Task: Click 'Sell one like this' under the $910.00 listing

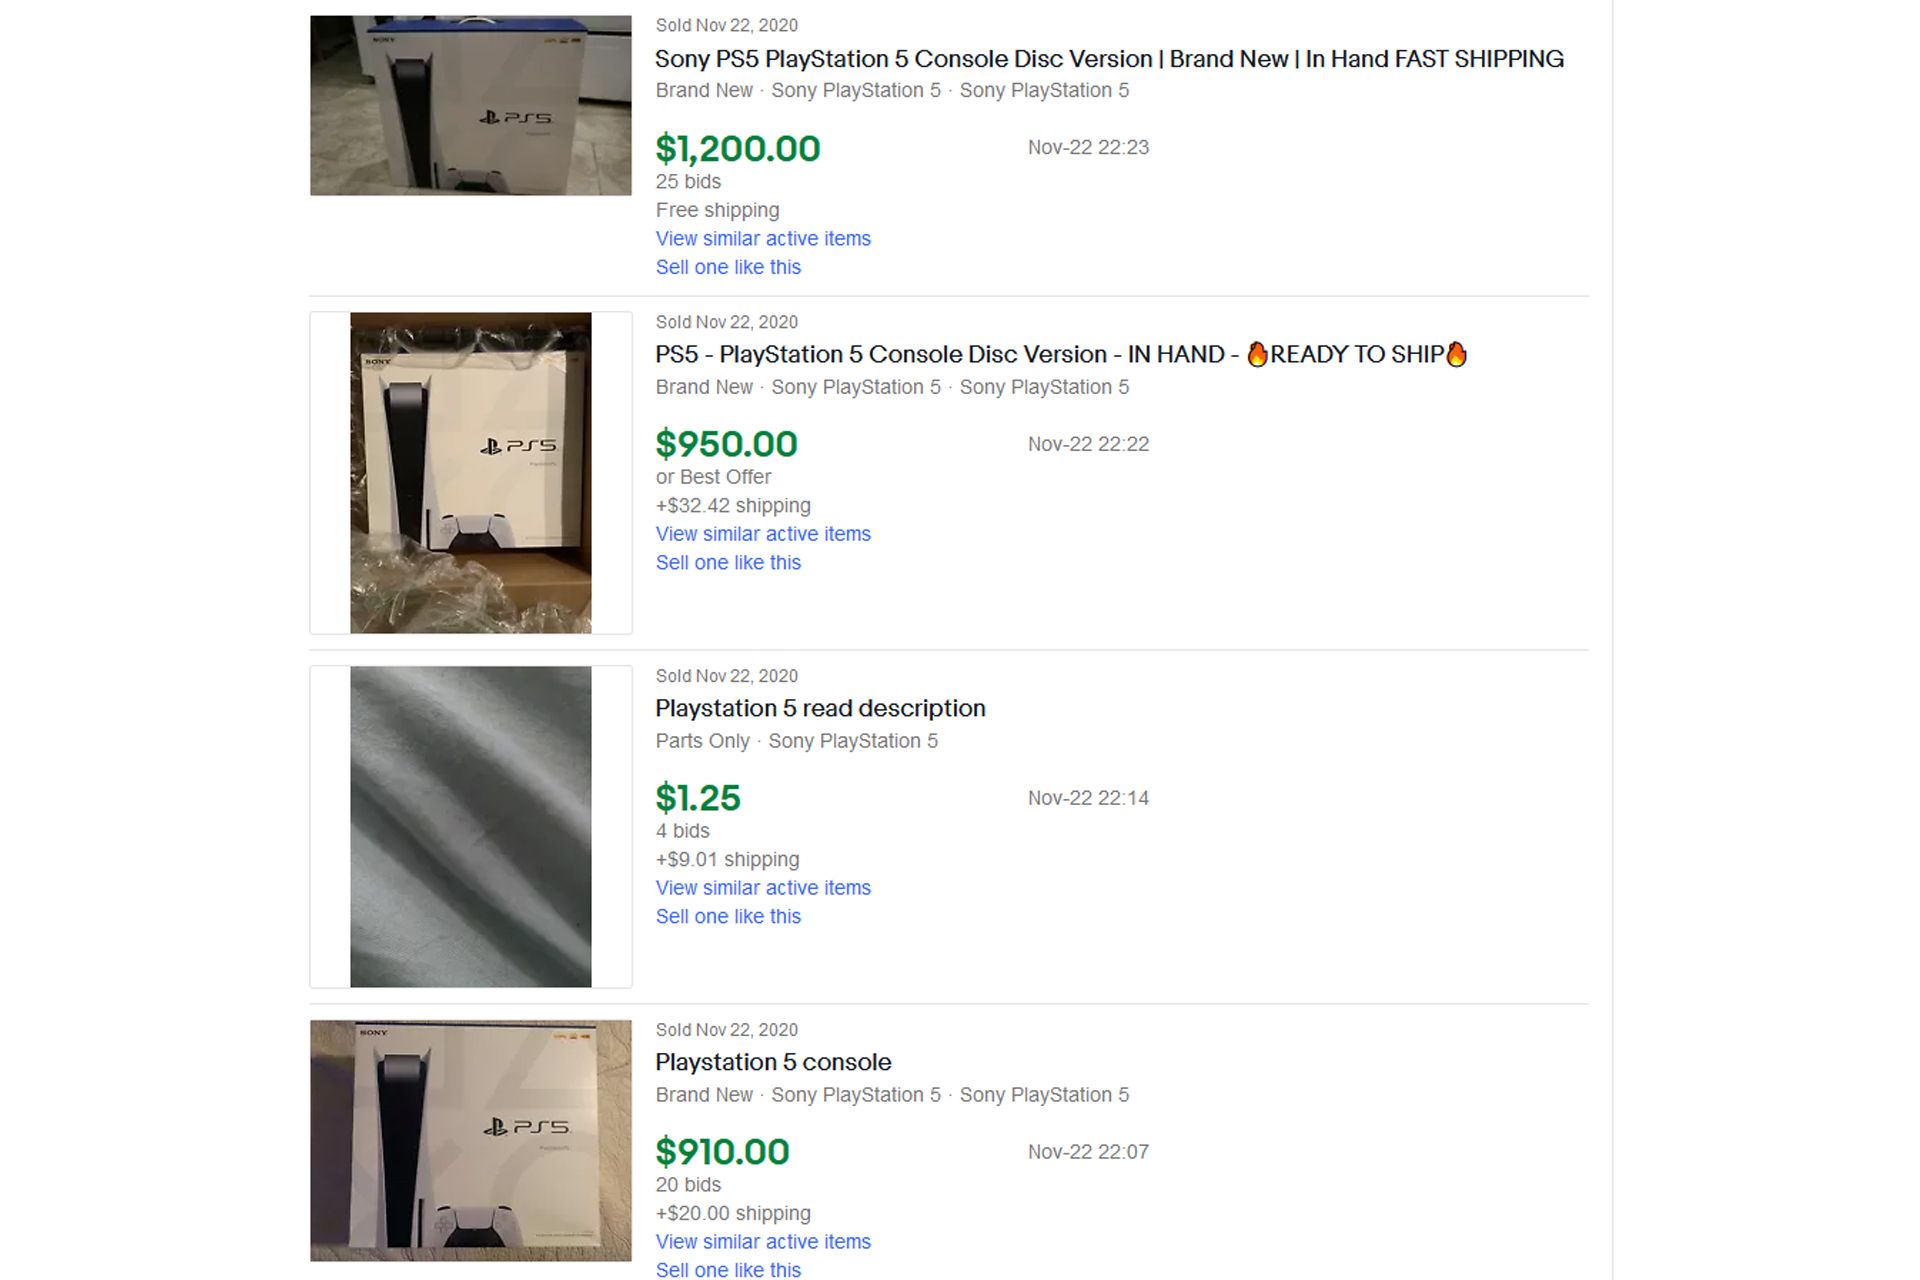Action: click(x=728, y=1270)
